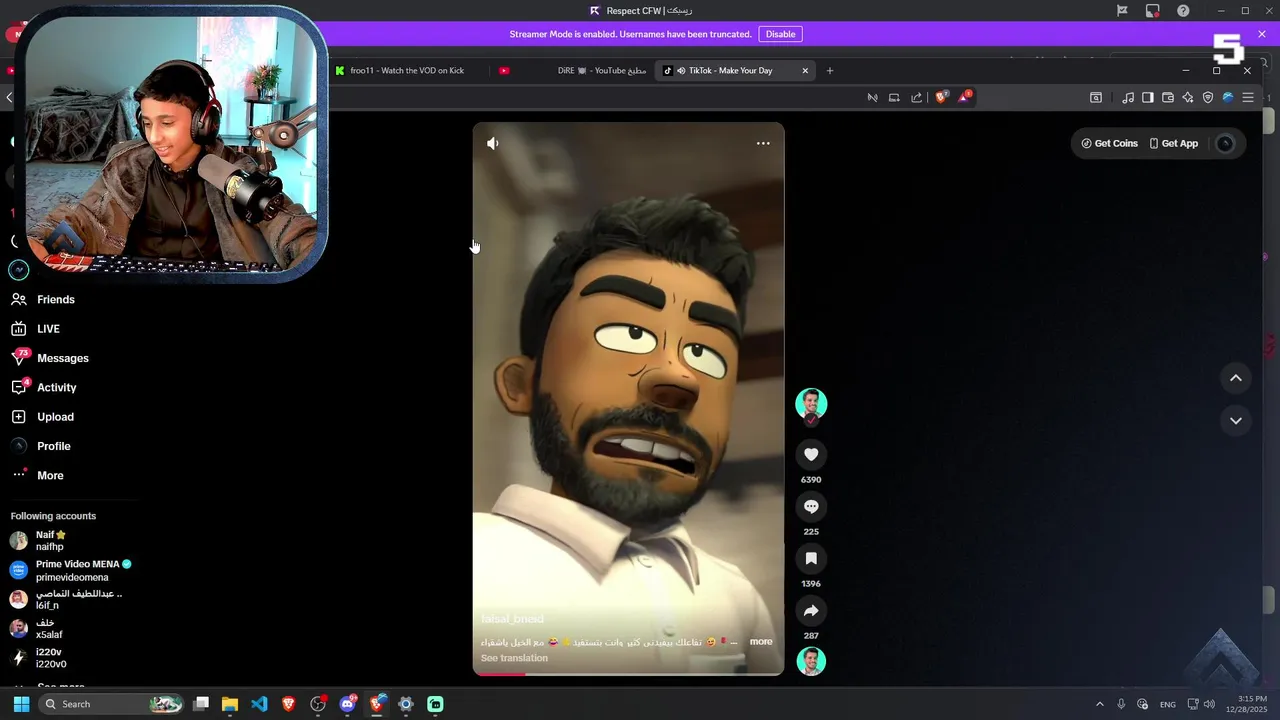Open followed account Prime Video MENA
1280x720 pixels.
pos(70,570)
